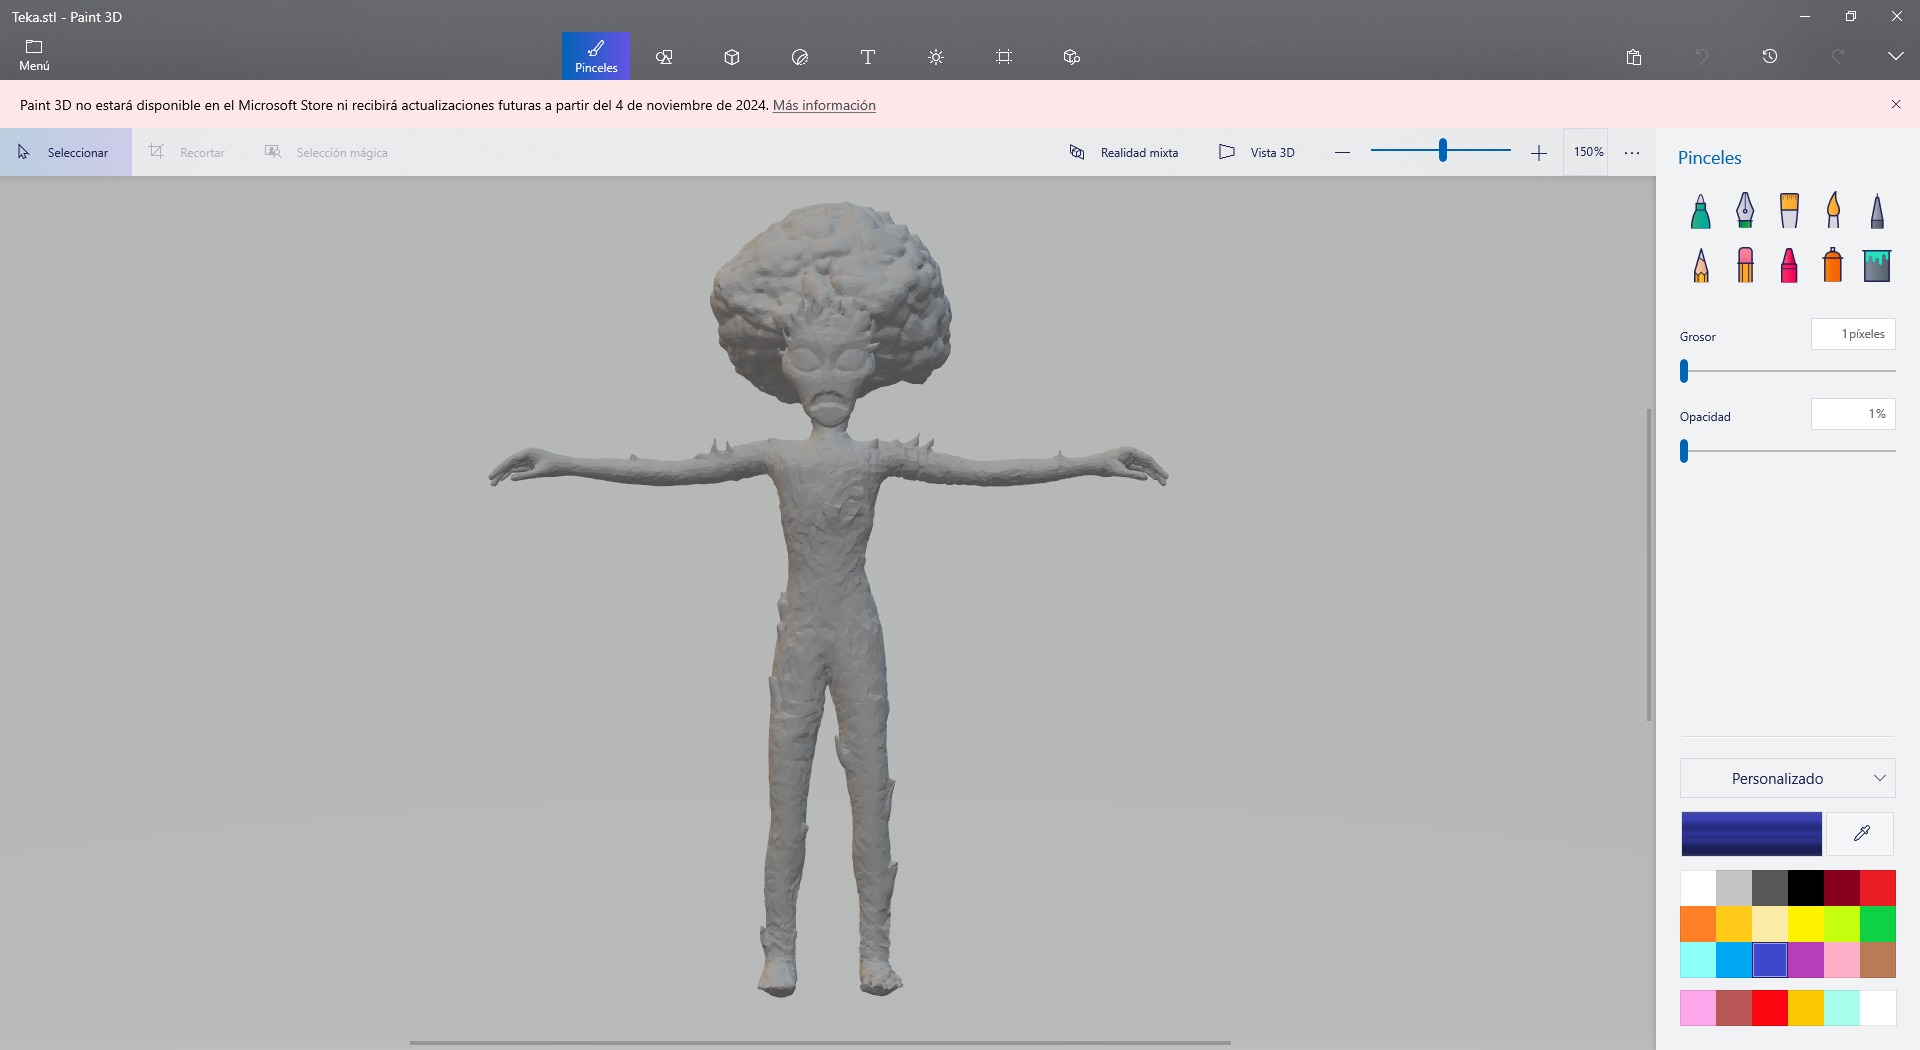This screenshot has height=1050, width=1920.
Task: Select the Watercolor brush tool
Action: (x=1833, y=211)
